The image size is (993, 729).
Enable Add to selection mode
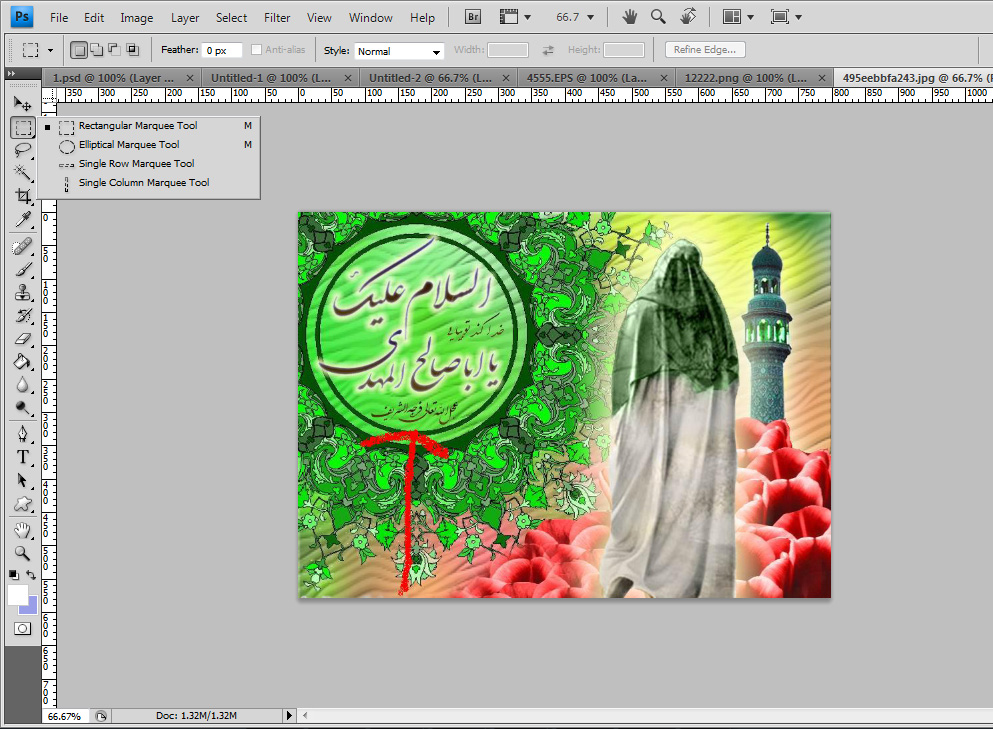[x=96, y=50]
